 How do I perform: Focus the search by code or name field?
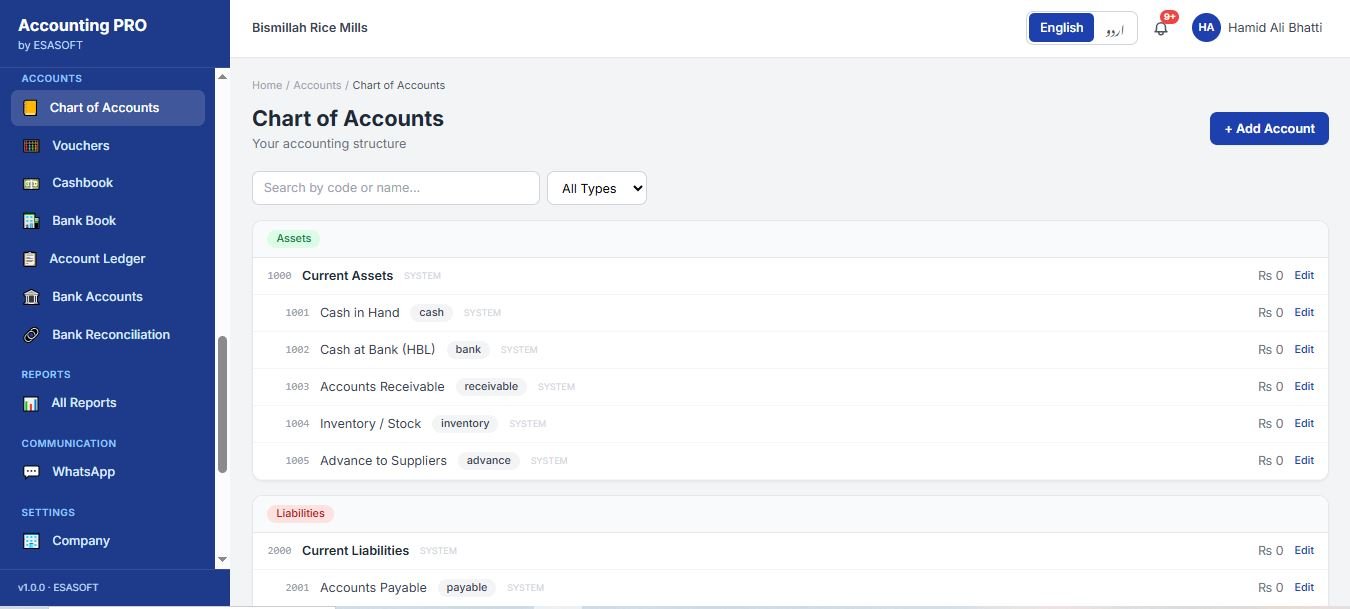click(396, 188)
